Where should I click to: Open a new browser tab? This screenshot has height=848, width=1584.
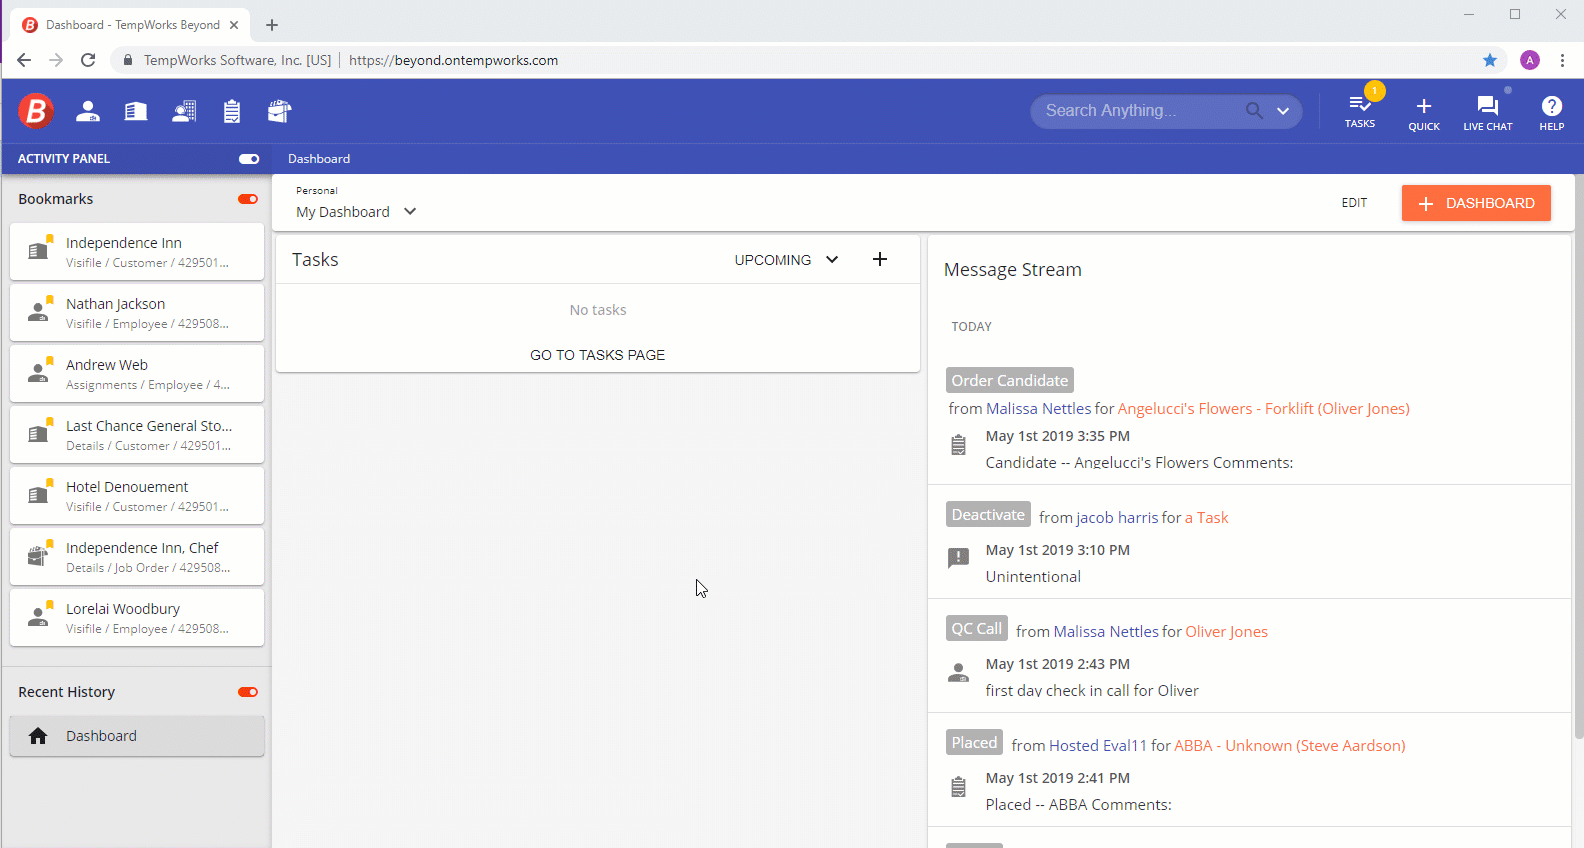(272, 25)
